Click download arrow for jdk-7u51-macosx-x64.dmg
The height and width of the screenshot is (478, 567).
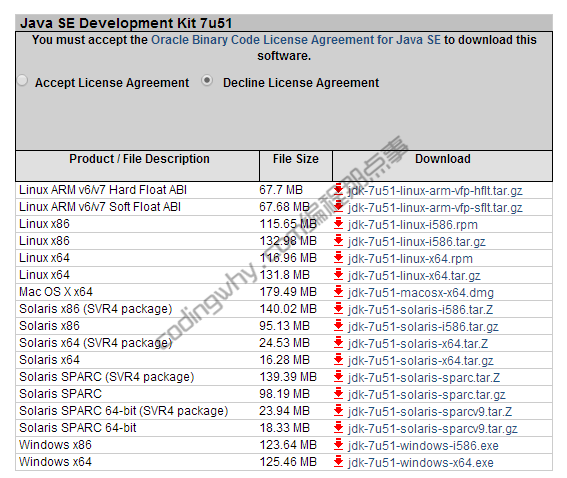[x=338, y=291]
